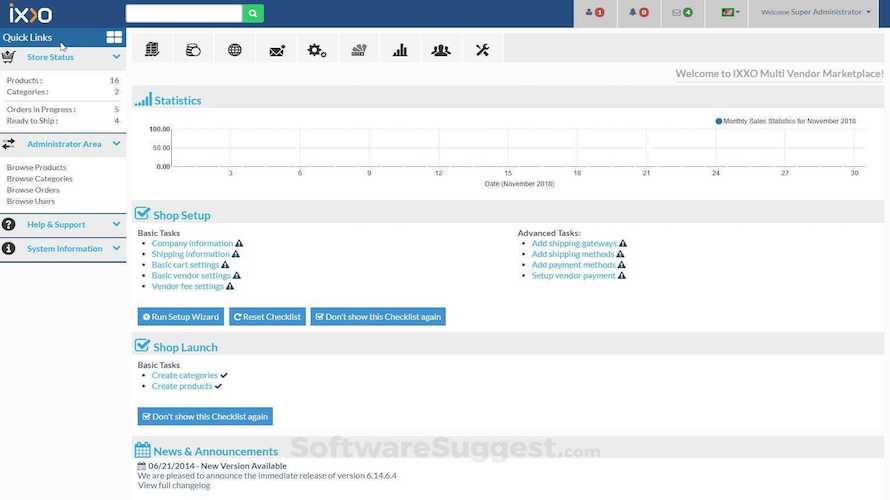Open the catalog book toolbar icon
This screenshot has width=890, height=500.
(x=152, y=49)
